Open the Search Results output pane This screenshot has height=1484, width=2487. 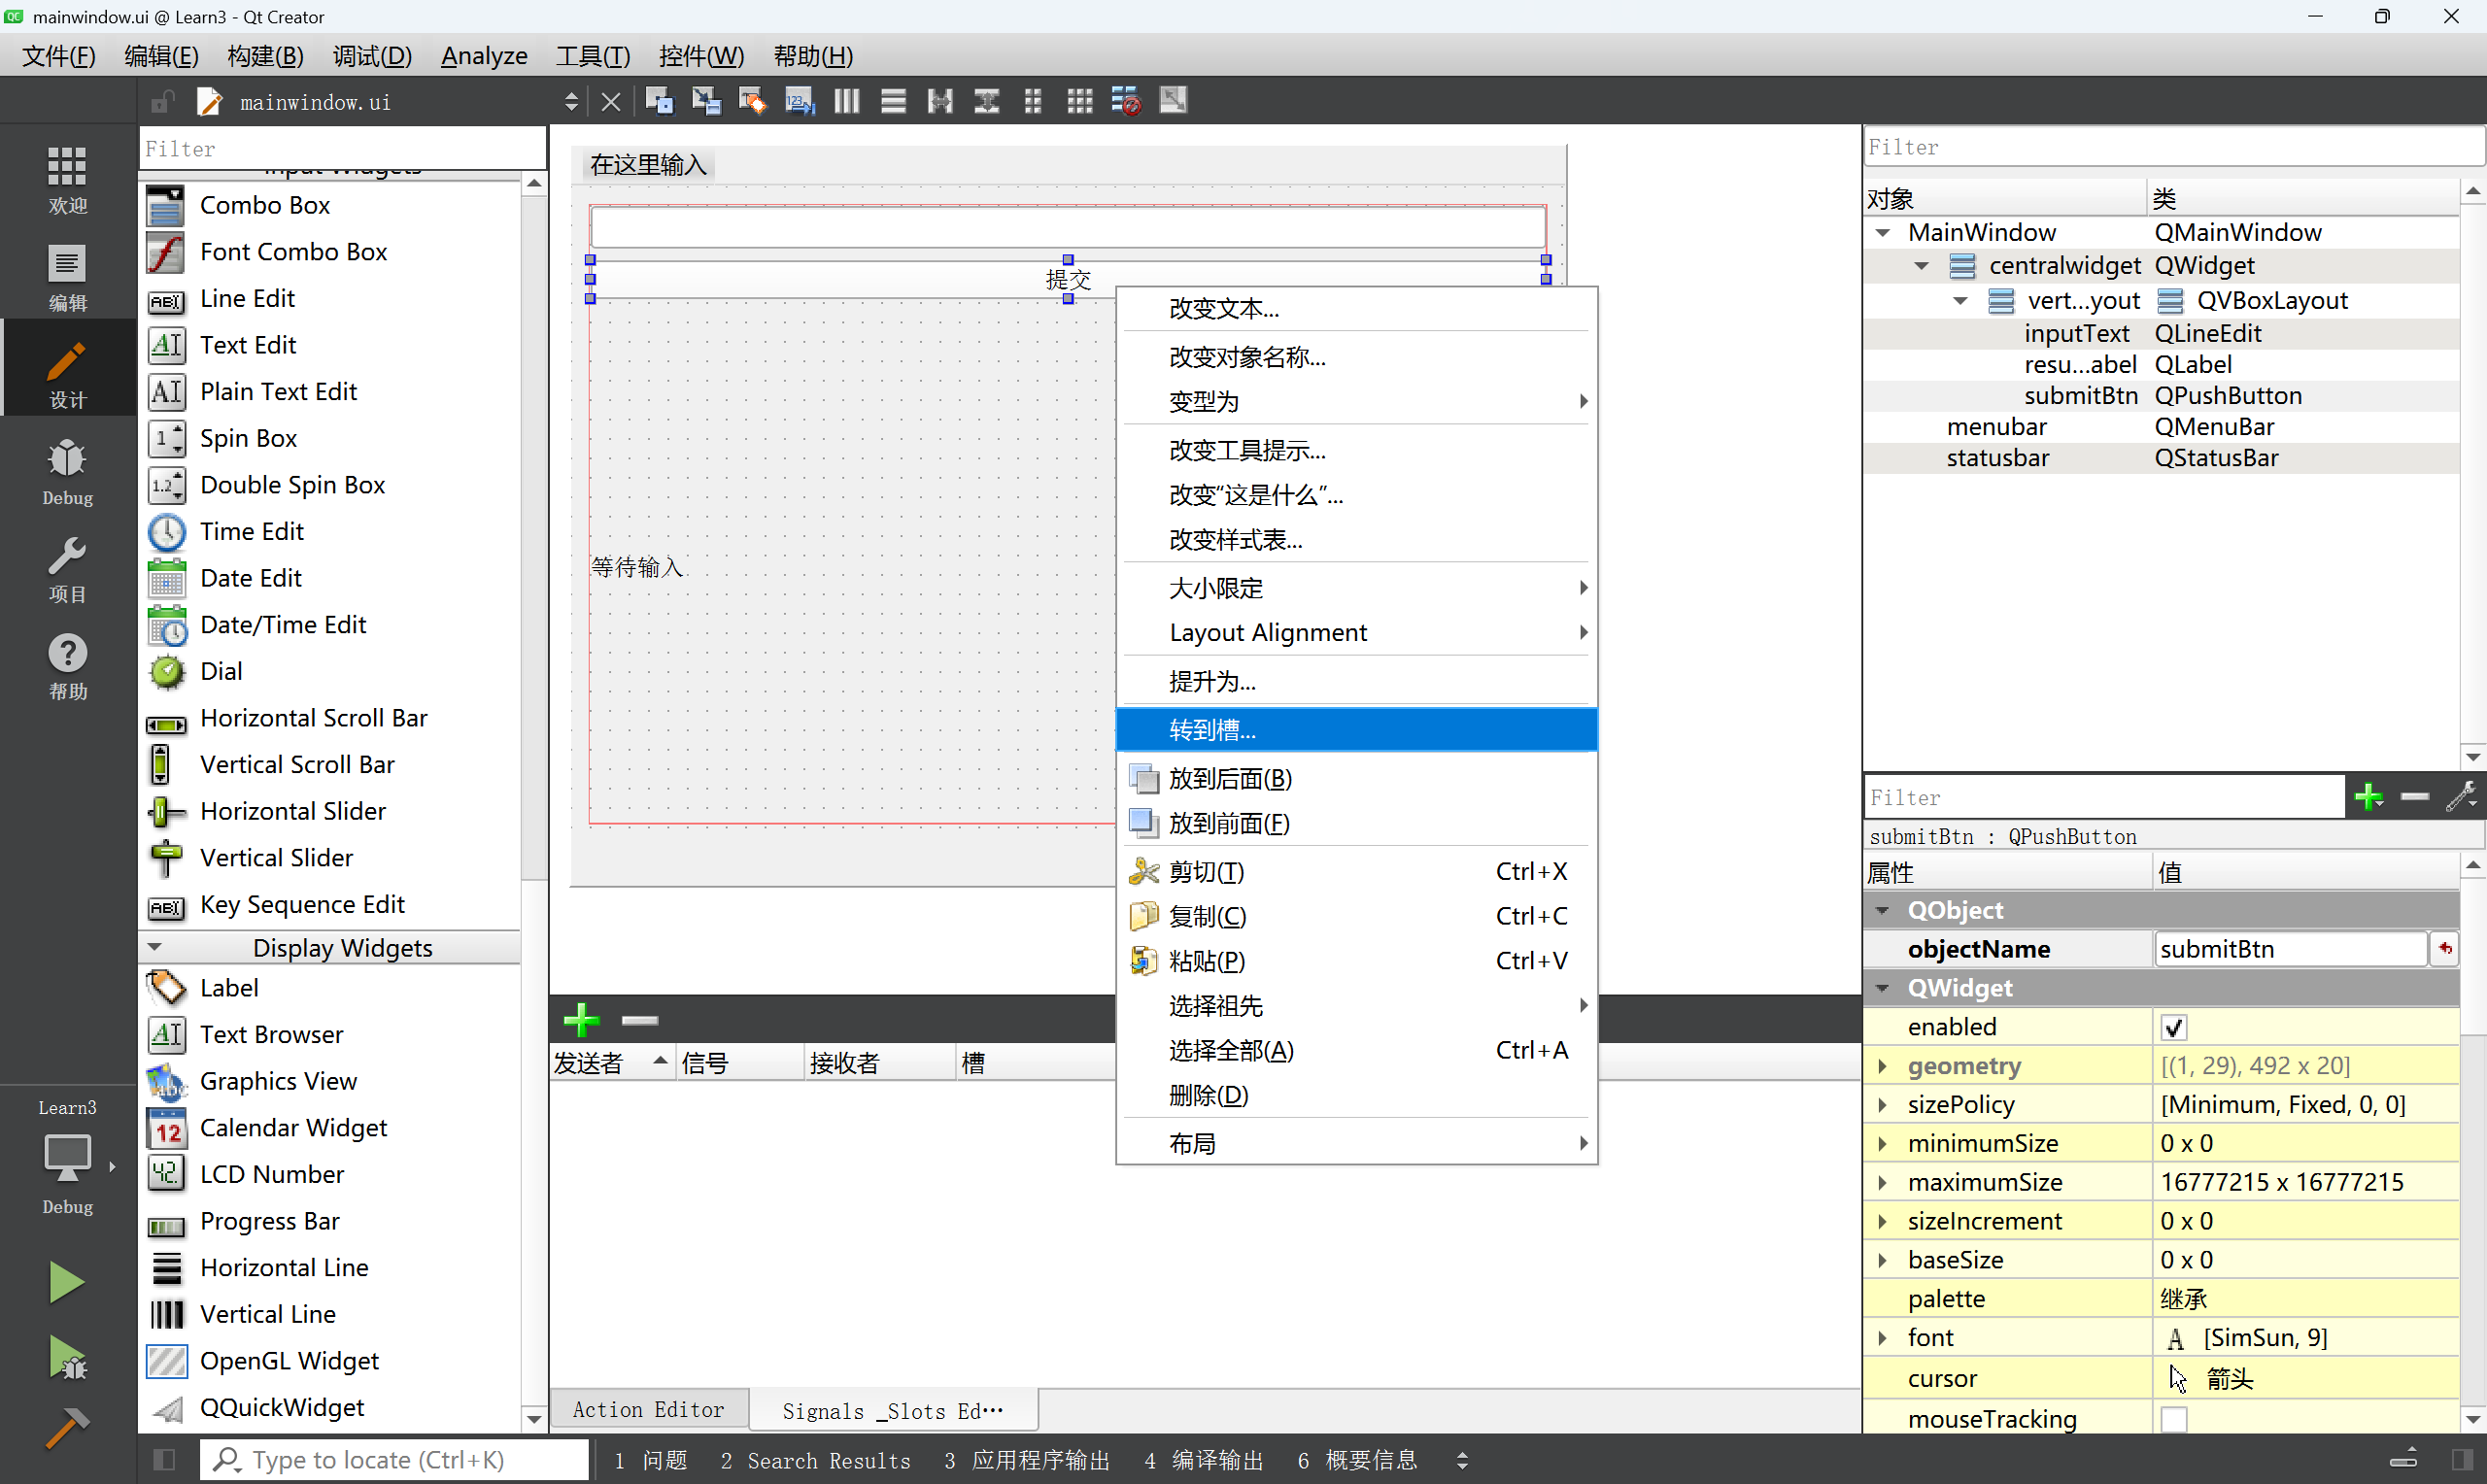tap(816, 1461)
